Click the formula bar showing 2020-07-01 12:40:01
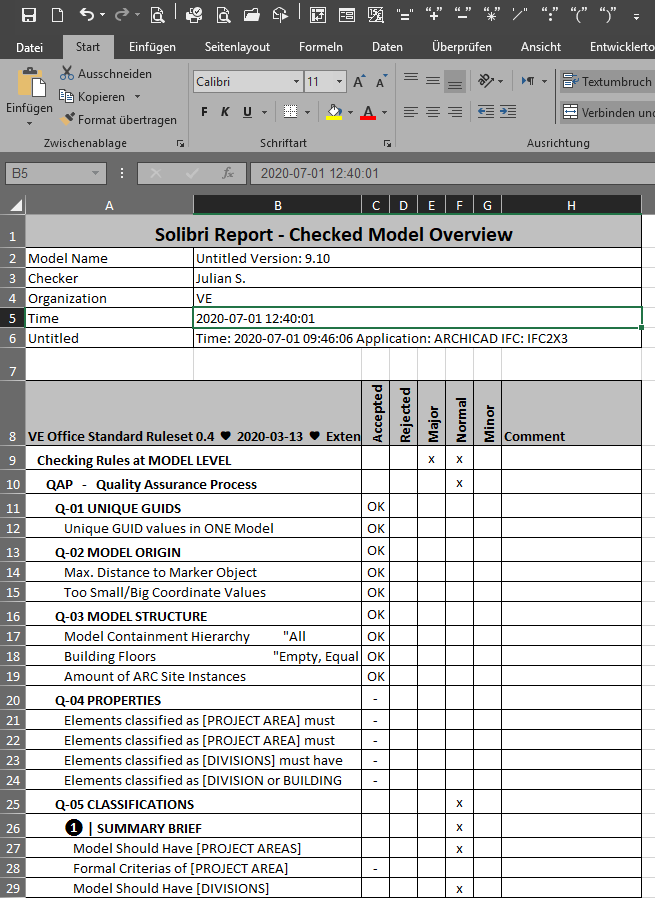The image size is (655, 898). 452,173
